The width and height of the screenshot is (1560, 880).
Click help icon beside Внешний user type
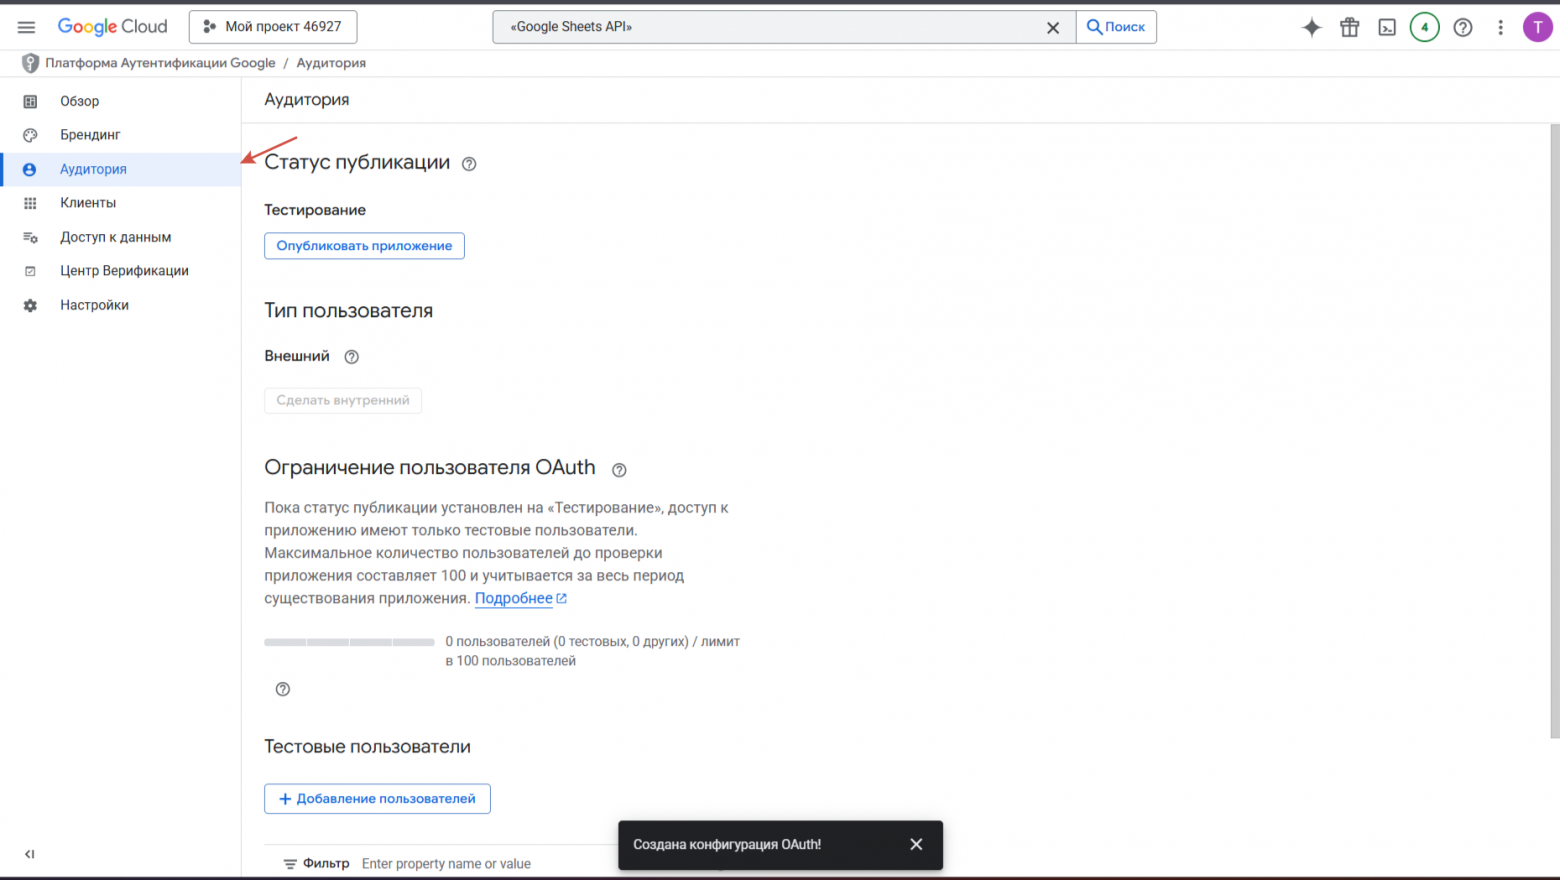pos(351,357)
